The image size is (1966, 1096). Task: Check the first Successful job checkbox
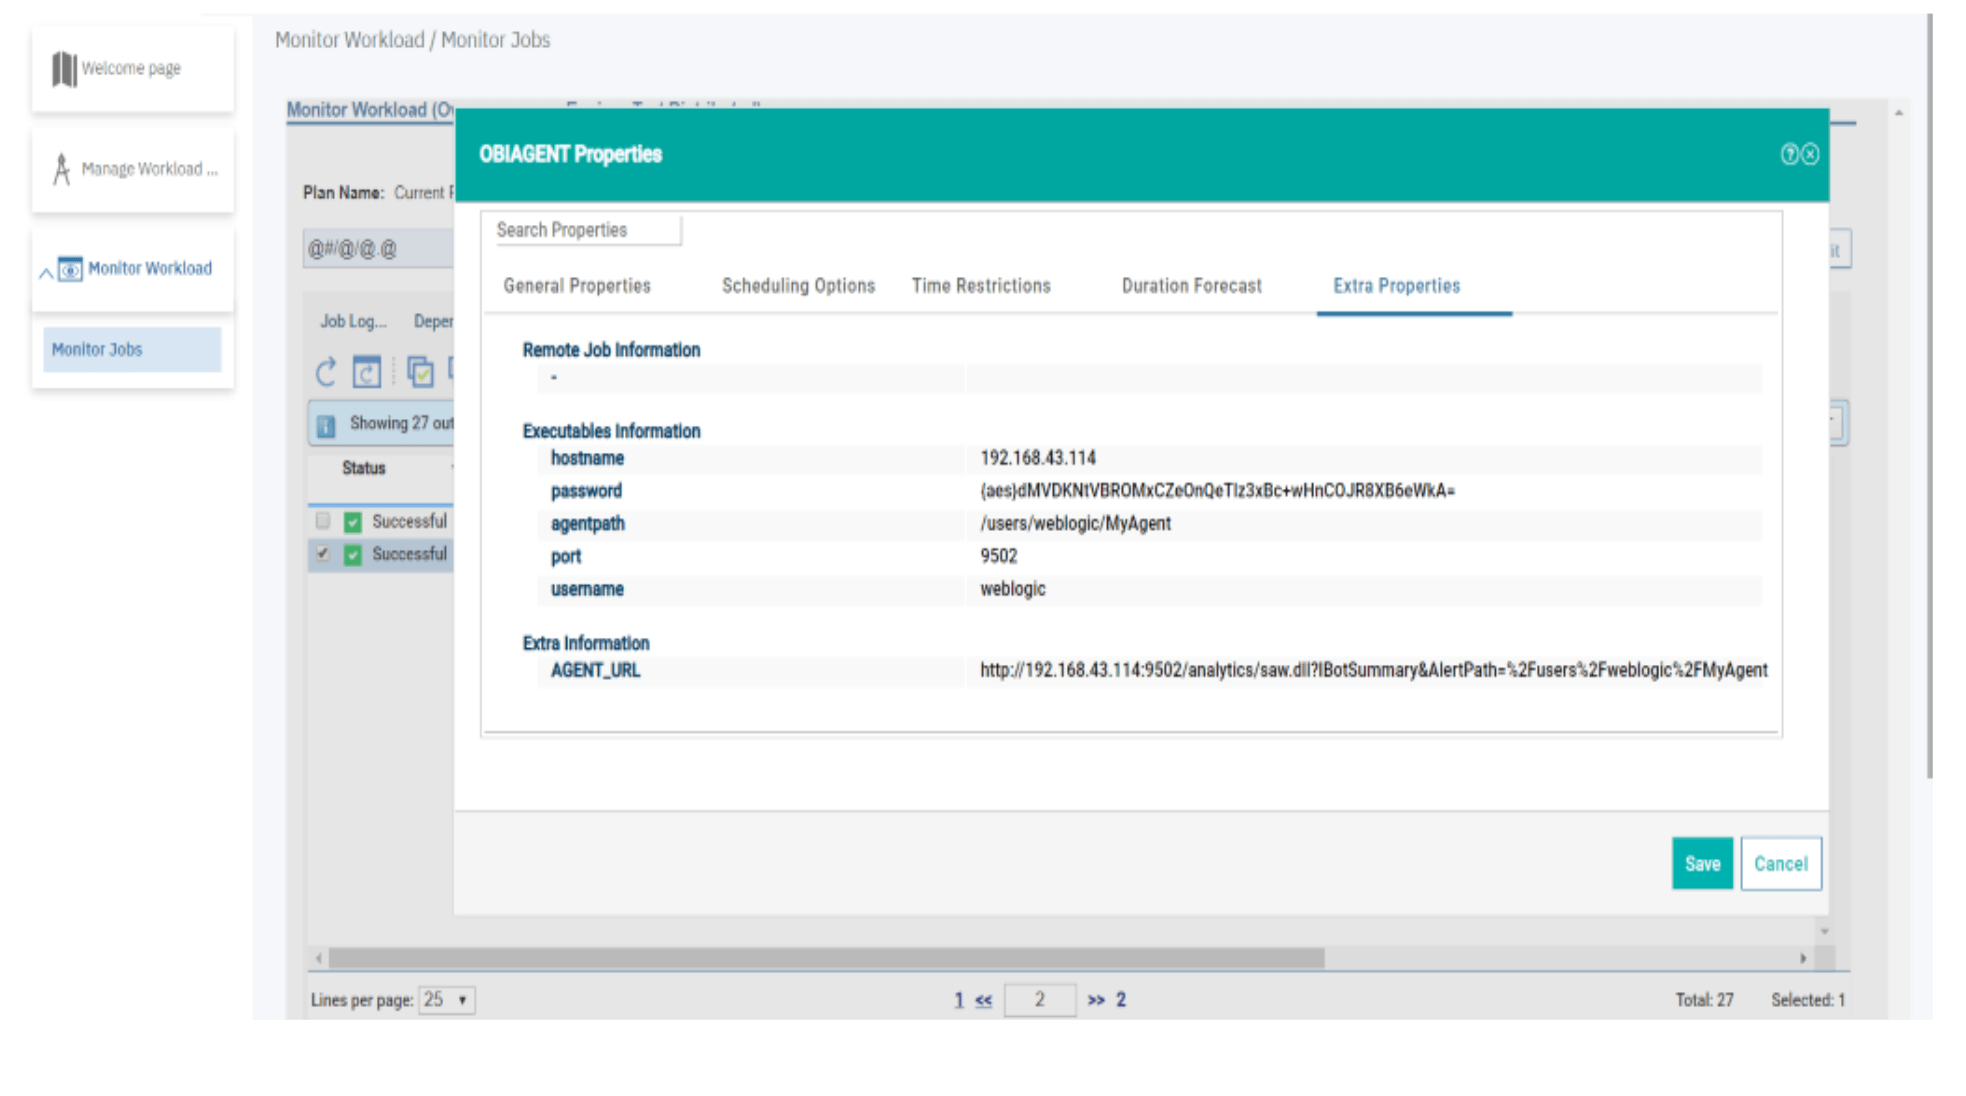pos(322,521)
